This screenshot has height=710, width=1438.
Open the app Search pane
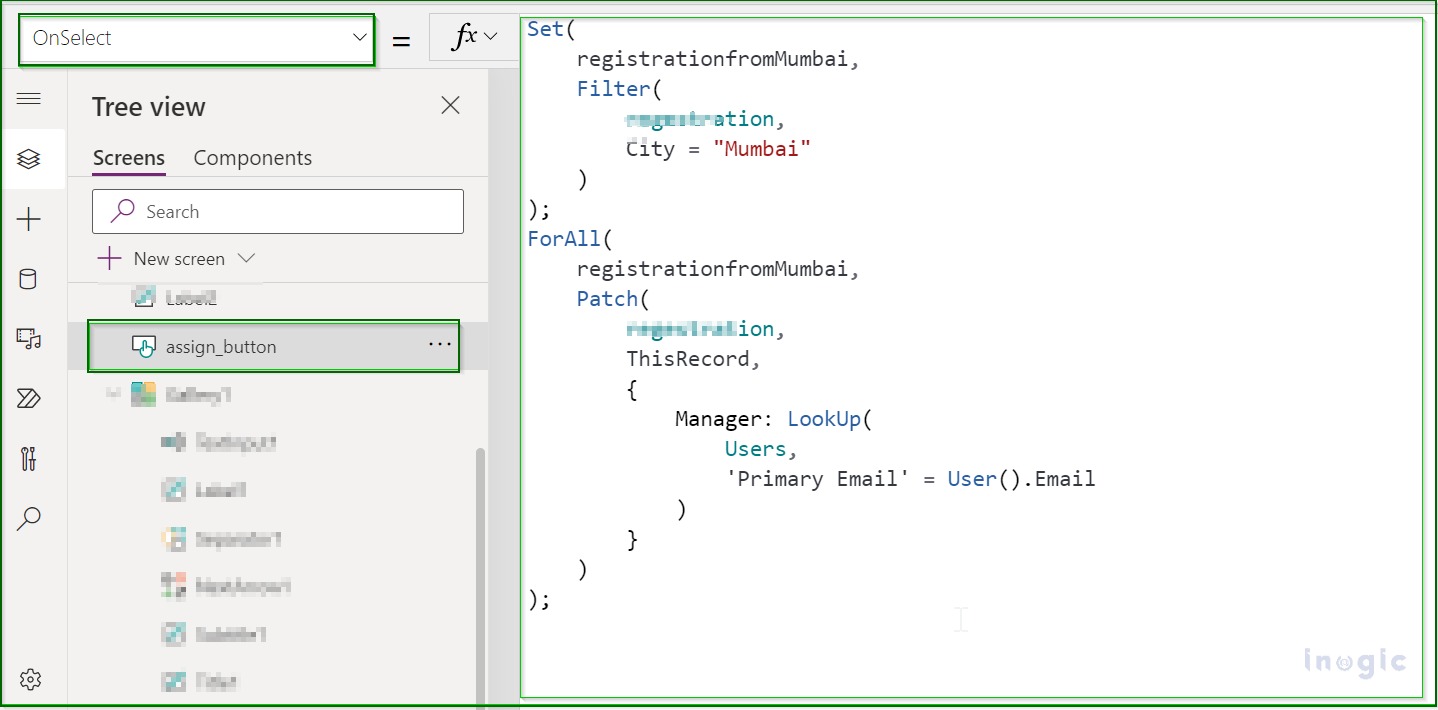pos(30,518)
